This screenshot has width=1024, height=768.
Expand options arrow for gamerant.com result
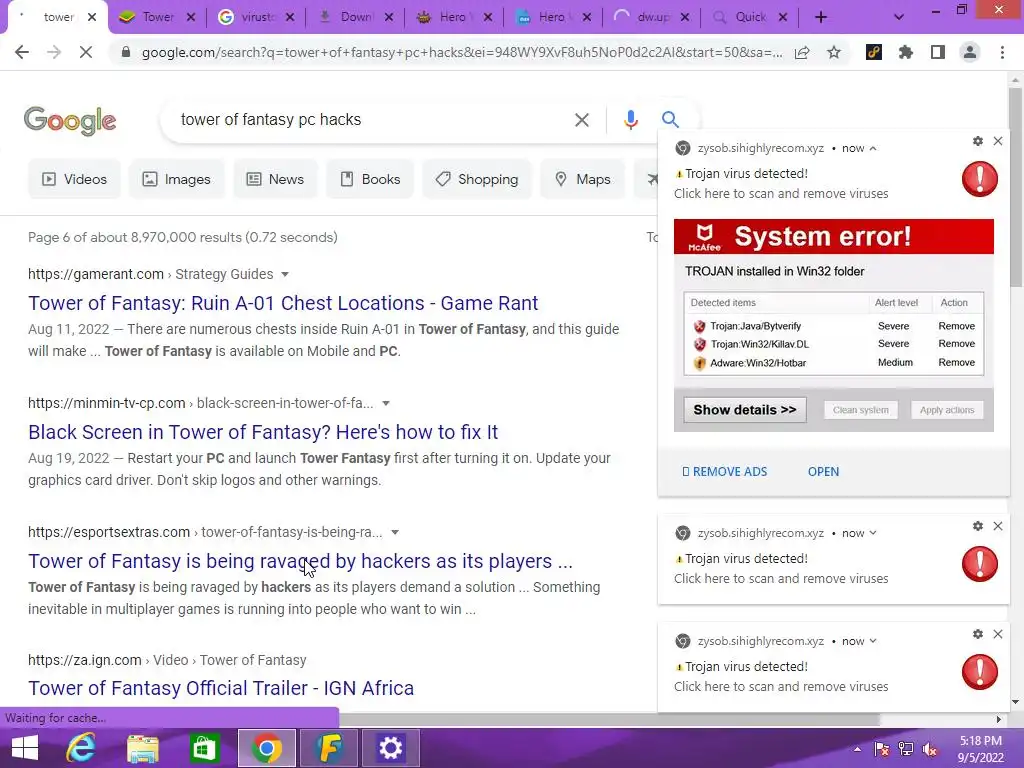tap(285, 274)
